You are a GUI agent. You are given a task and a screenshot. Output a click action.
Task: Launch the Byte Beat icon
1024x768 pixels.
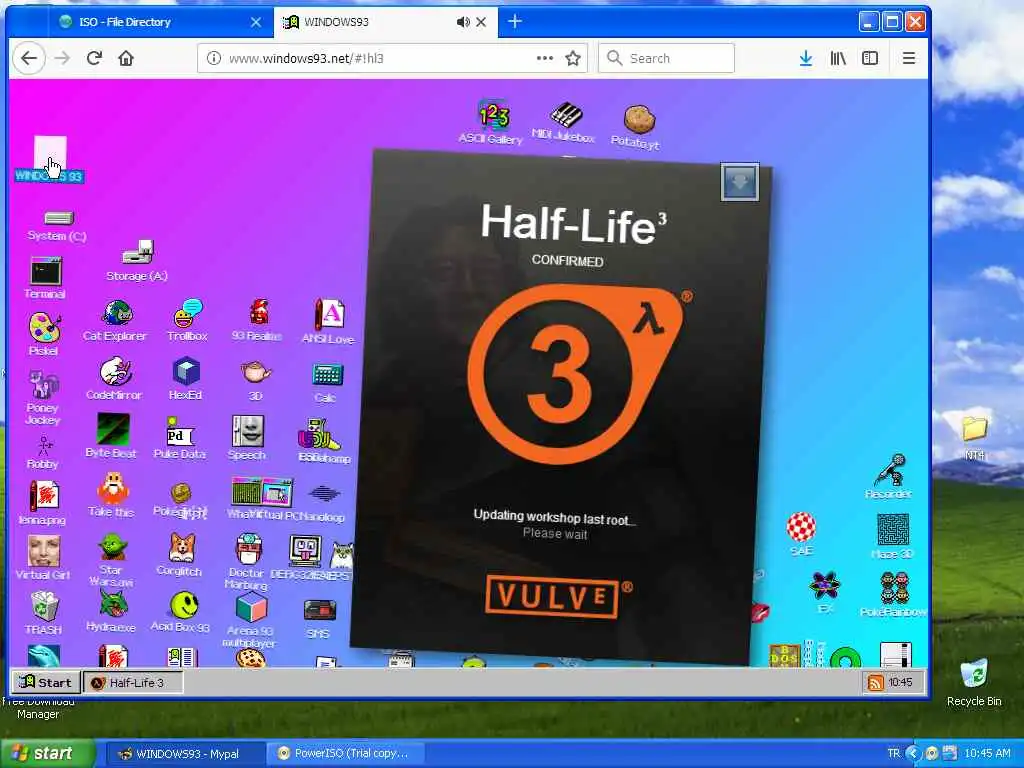click(112, 435)
